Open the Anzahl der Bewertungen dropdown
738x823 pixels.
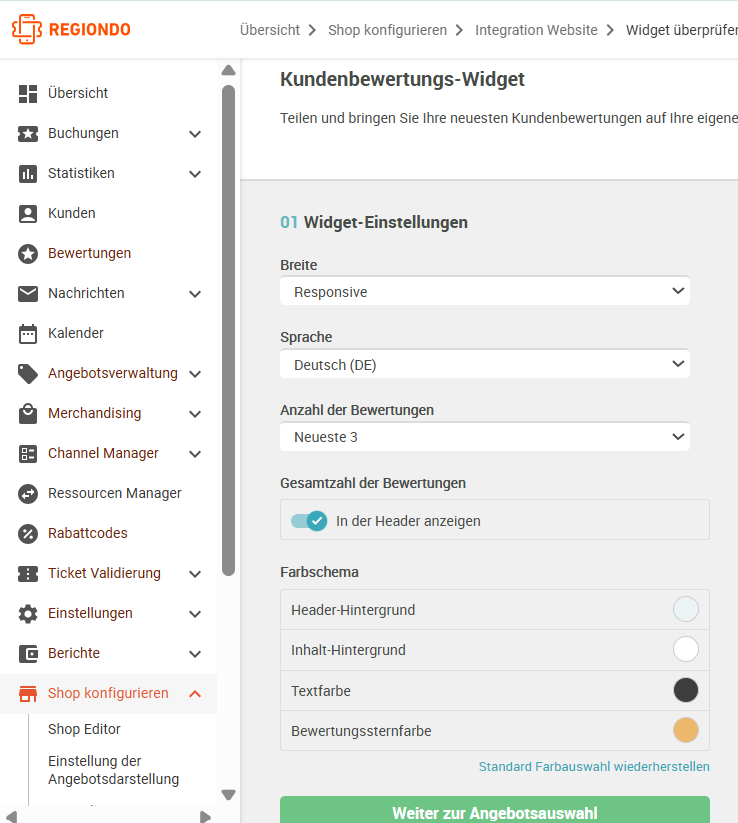(x=484, y=437)
